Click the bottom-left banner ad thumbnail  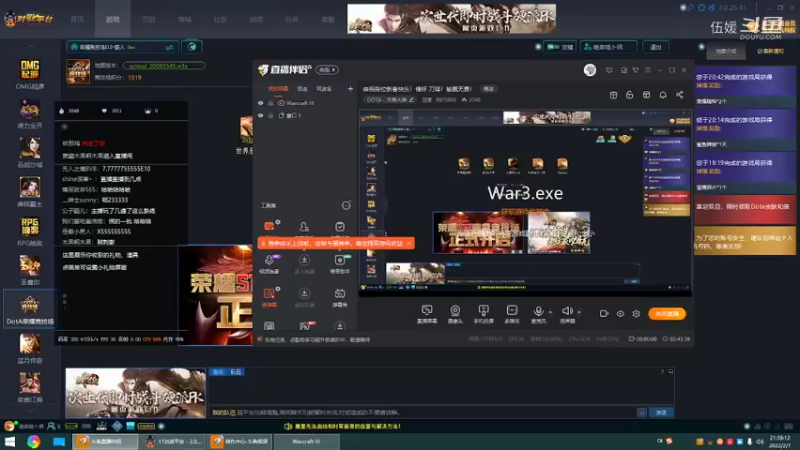pos(136,393)
